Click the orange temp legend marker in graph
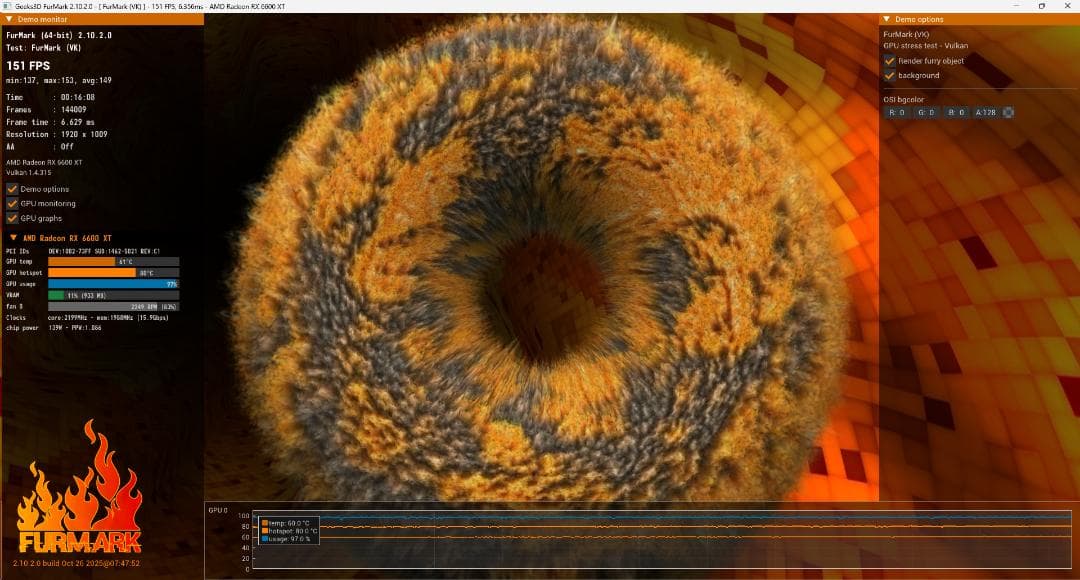Viewport: 1080px width, 580px height. pos(265,522)
